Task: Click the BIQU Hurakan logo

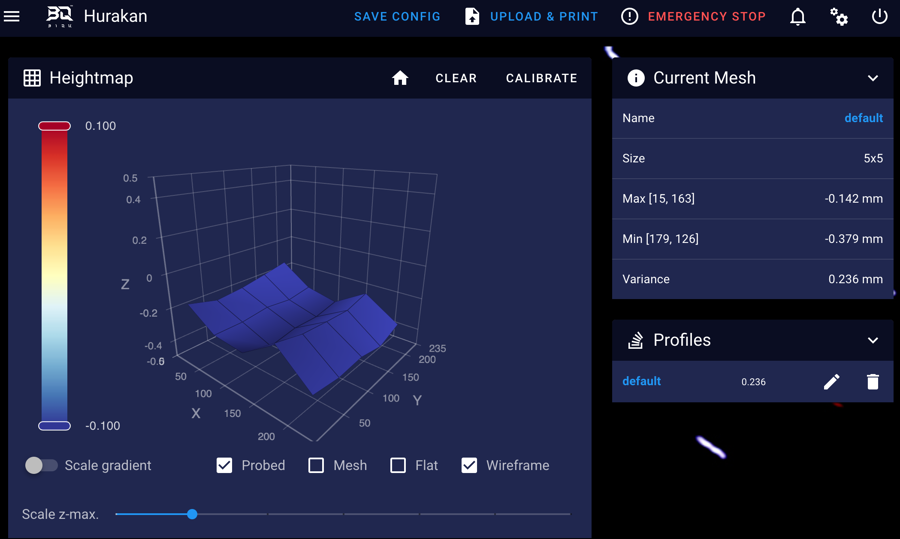Action: (x=60, y=17)
